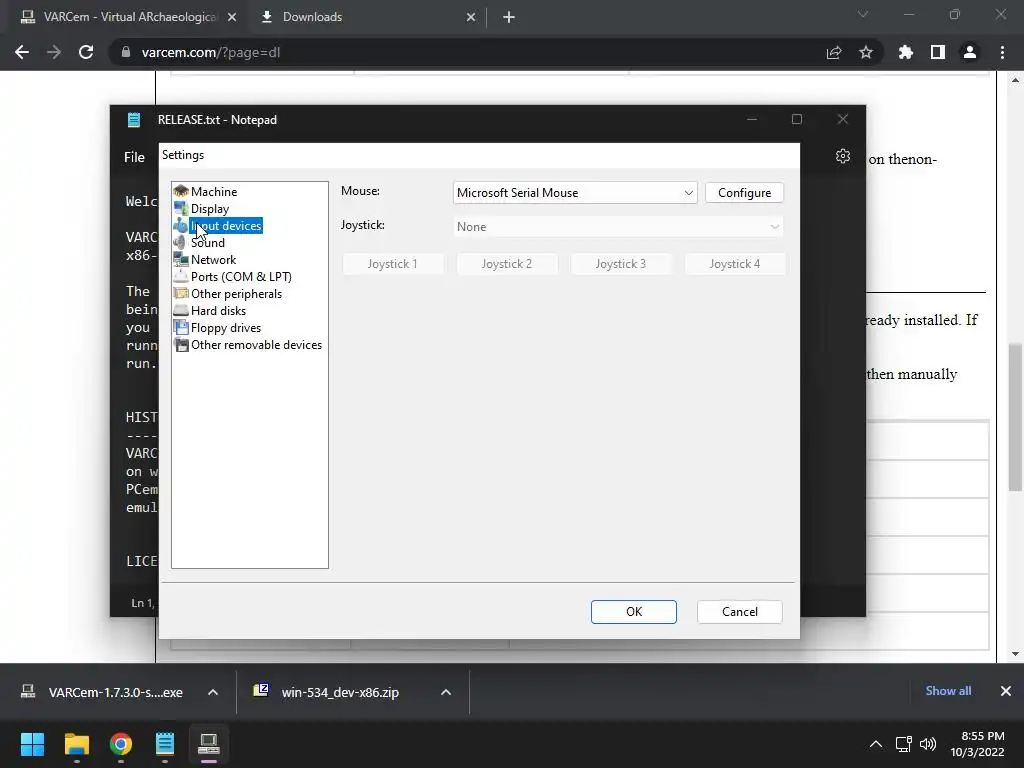The width and height of the screenshot is (1024, 768).
Task: Open Chrome three-dot menu
Action: [x=1002, y=52]
